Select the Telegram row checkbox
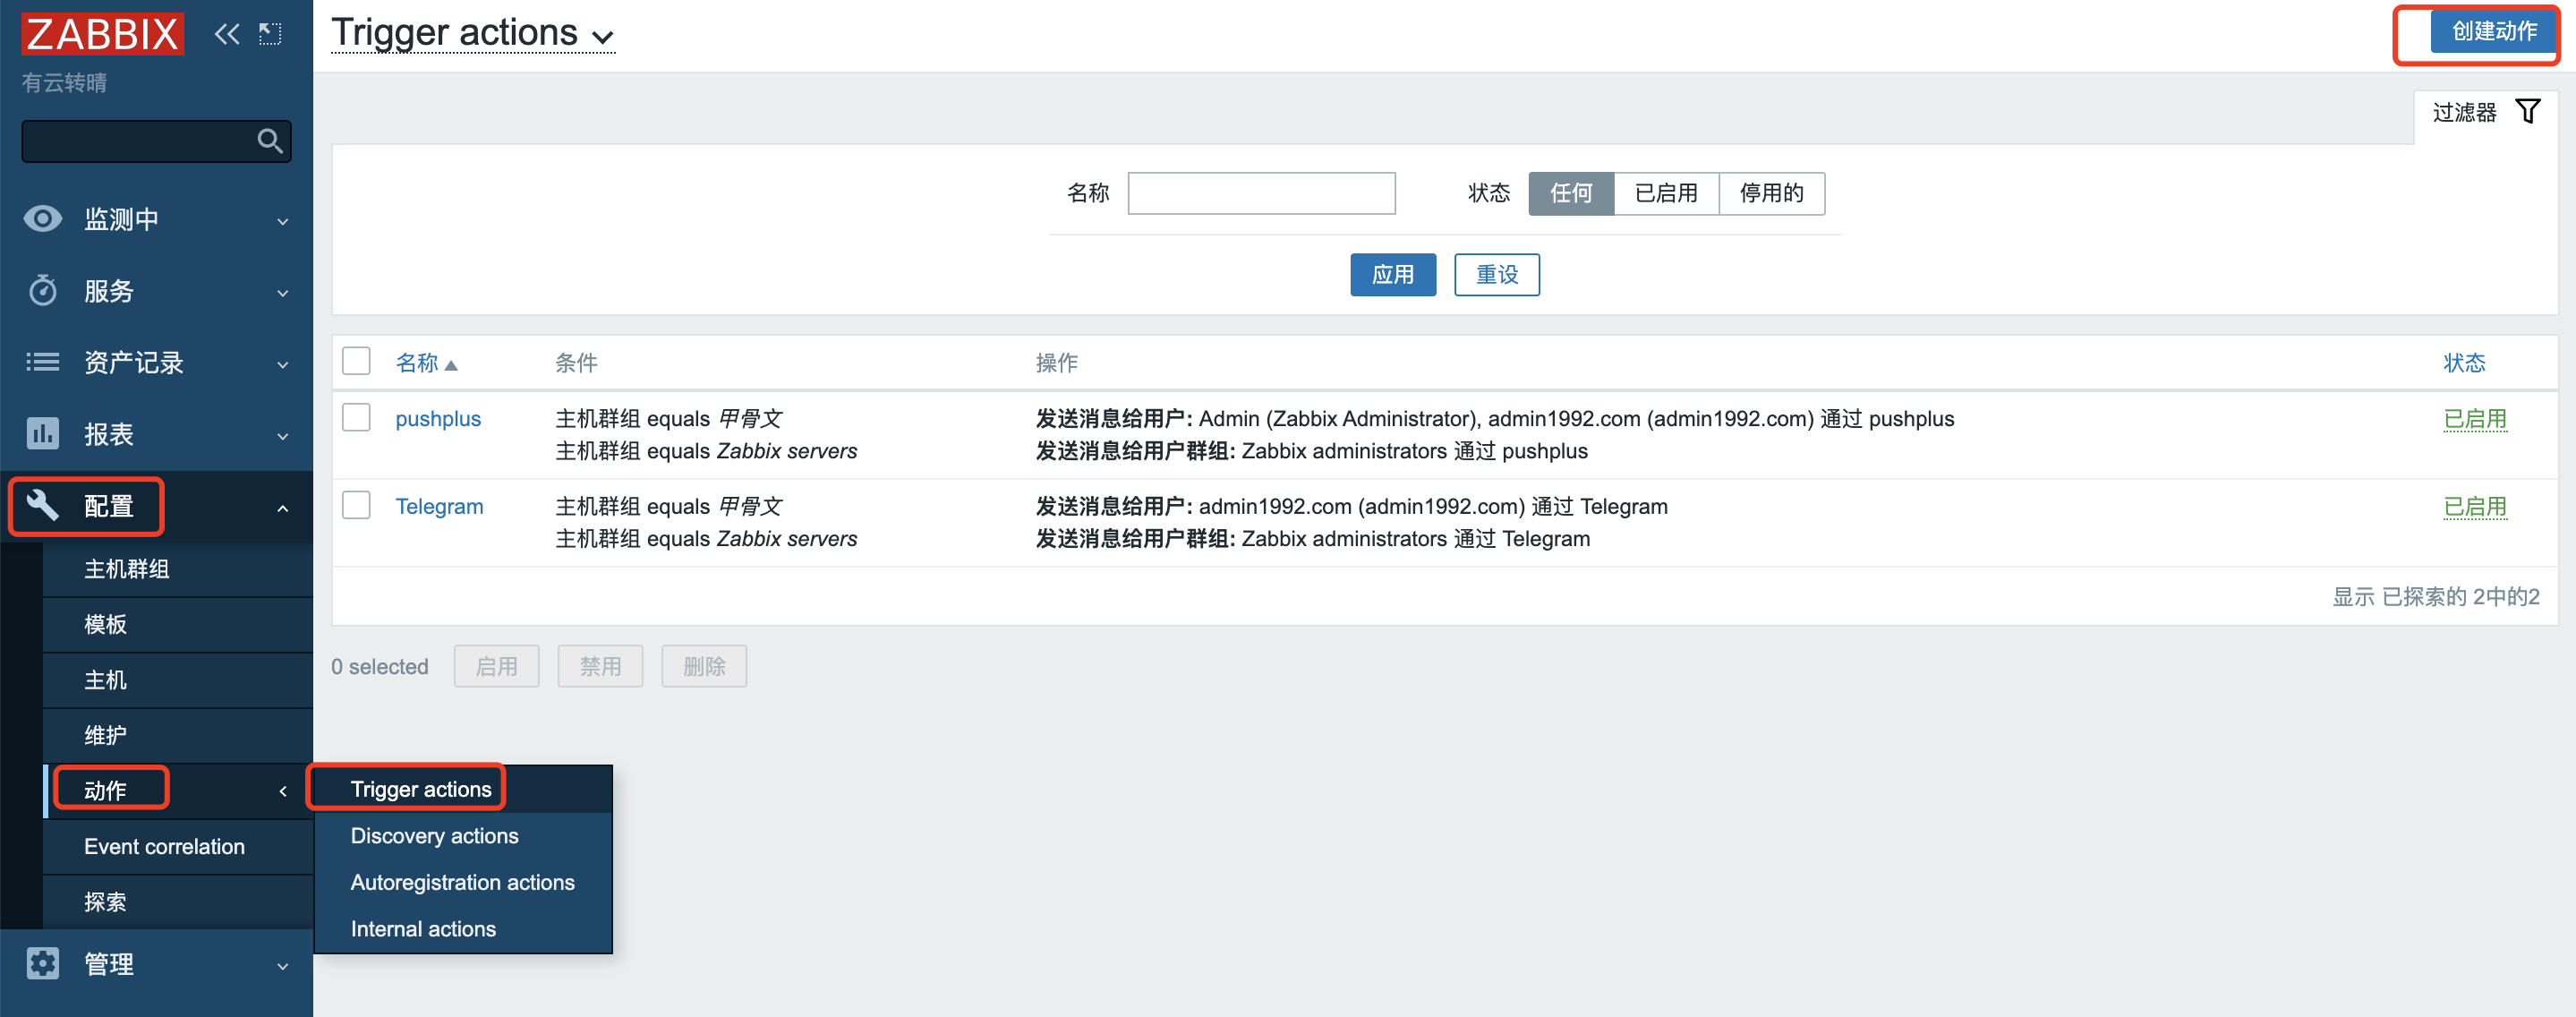 click(356, 505)
